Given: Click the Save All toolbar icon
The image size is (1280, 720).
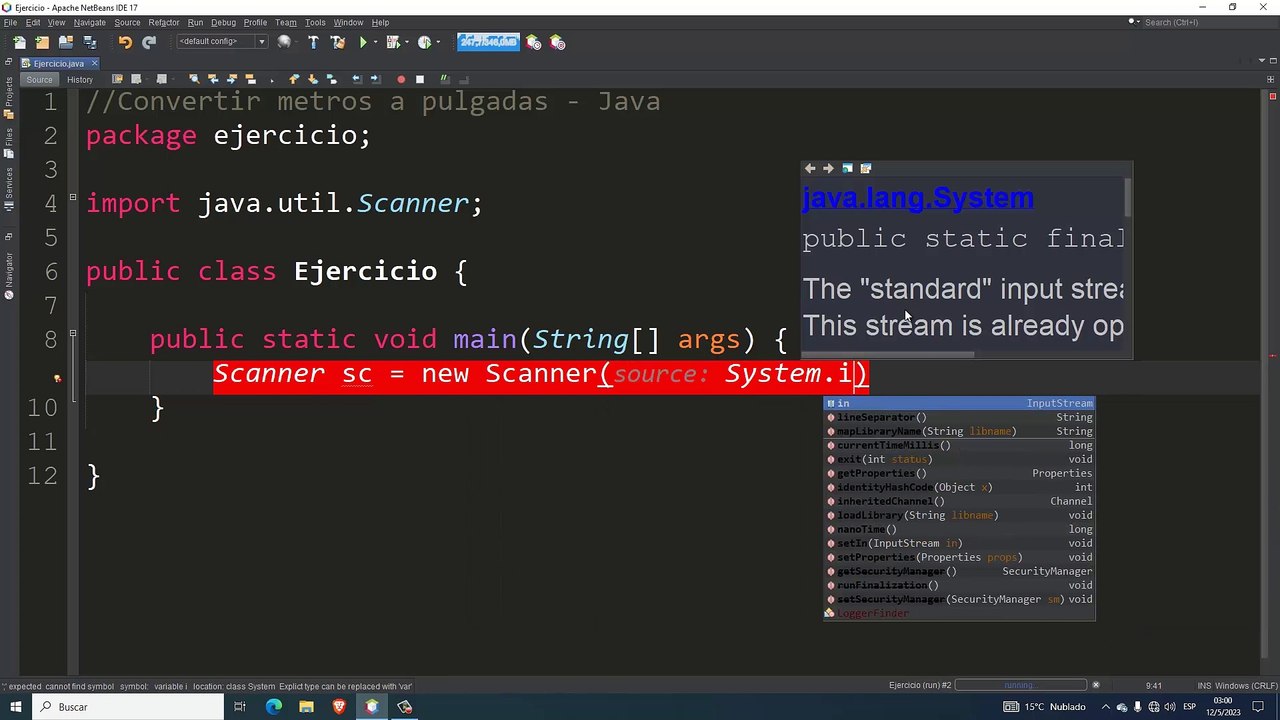Looking at the screenshot, I should pos(90,42).
